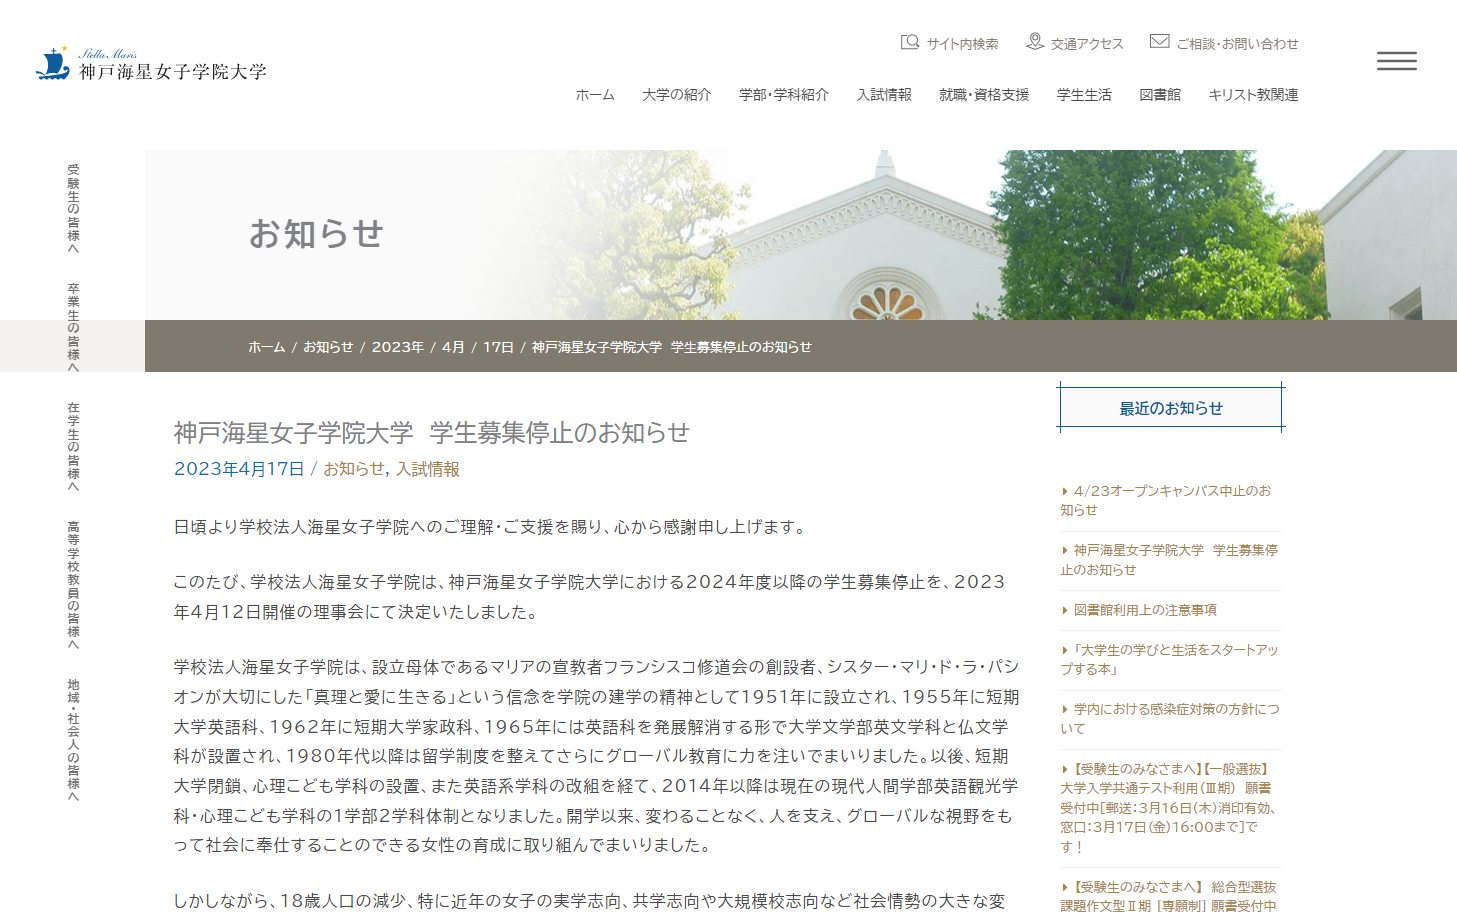The image size is (1457, 918).
Task: Click the paragraph starting このたび、学校法人海星女子学院は
Action: [590, 597]
